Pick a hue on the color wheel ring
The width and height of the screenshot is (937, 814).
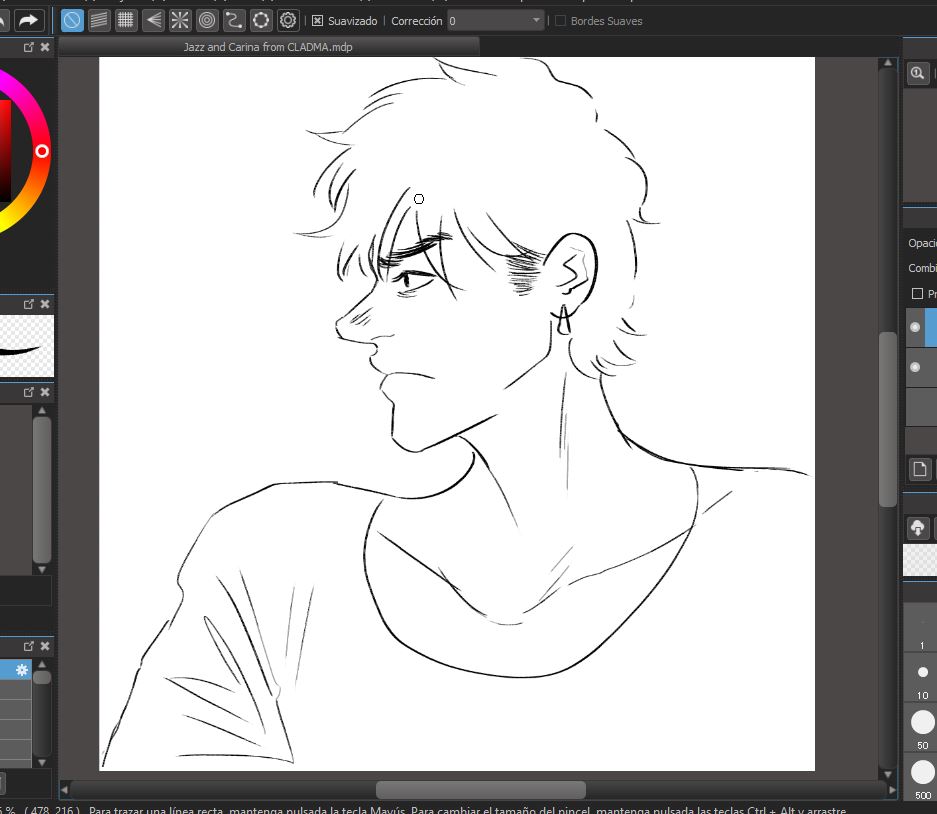coord(42,151)
